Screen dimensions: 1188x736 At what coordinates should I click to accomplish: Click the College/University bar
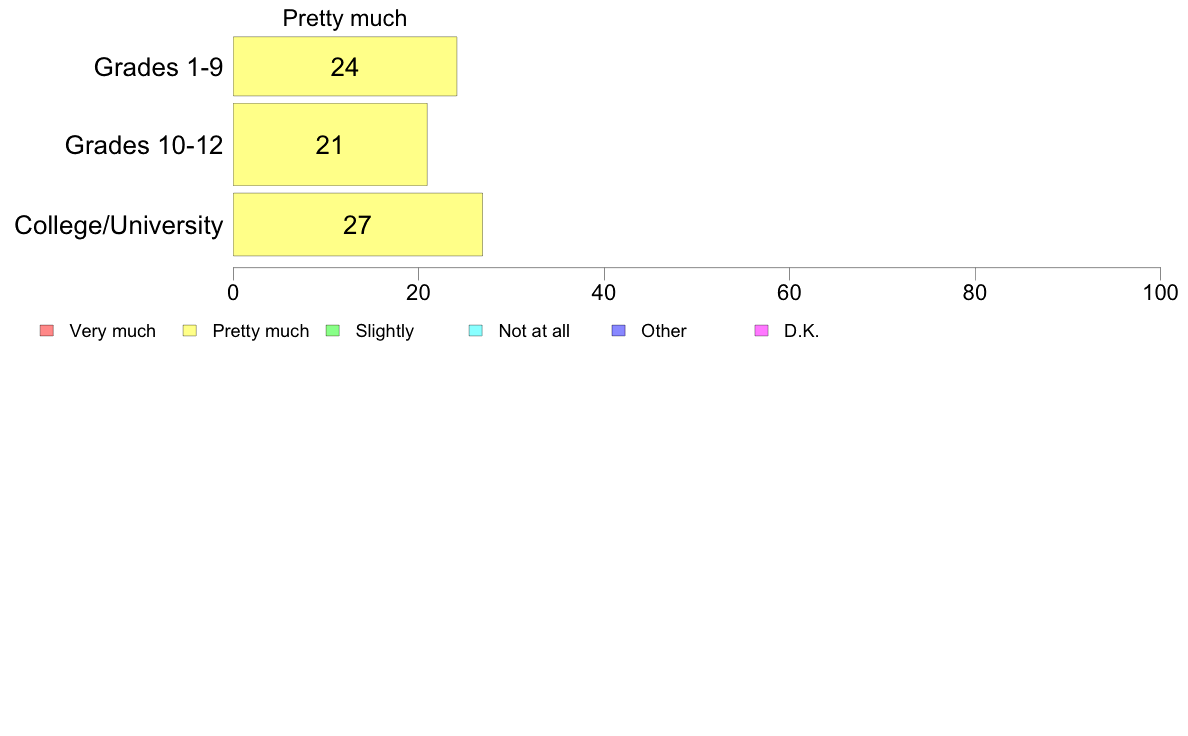(x=358, y=225)
